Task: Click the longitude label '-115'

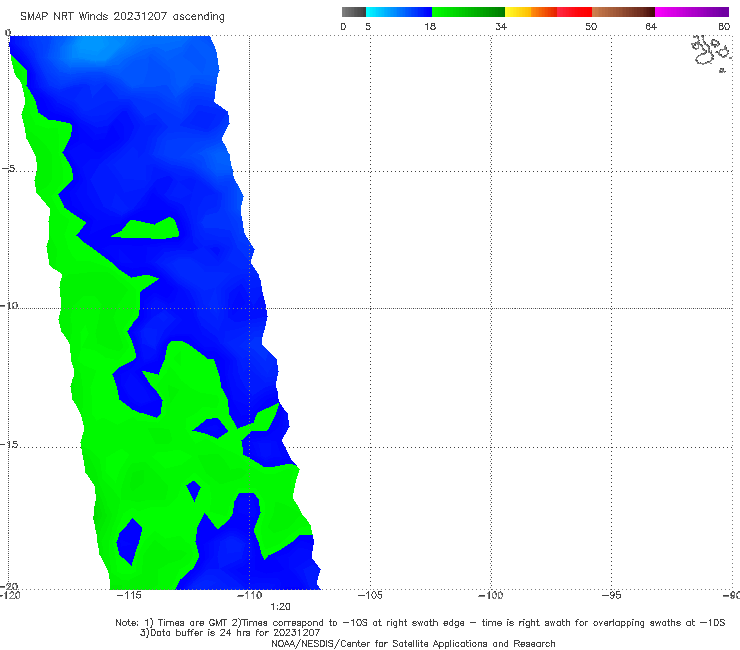Action: [x=128, y=595]
